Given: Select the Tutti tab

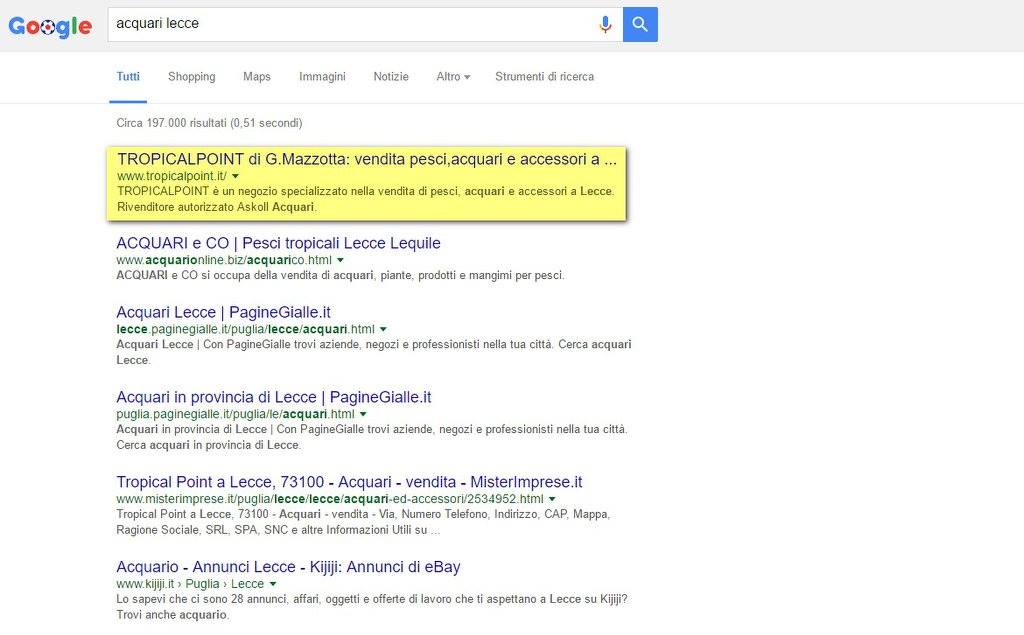Looking at the screenshot, I should point(128,76).
